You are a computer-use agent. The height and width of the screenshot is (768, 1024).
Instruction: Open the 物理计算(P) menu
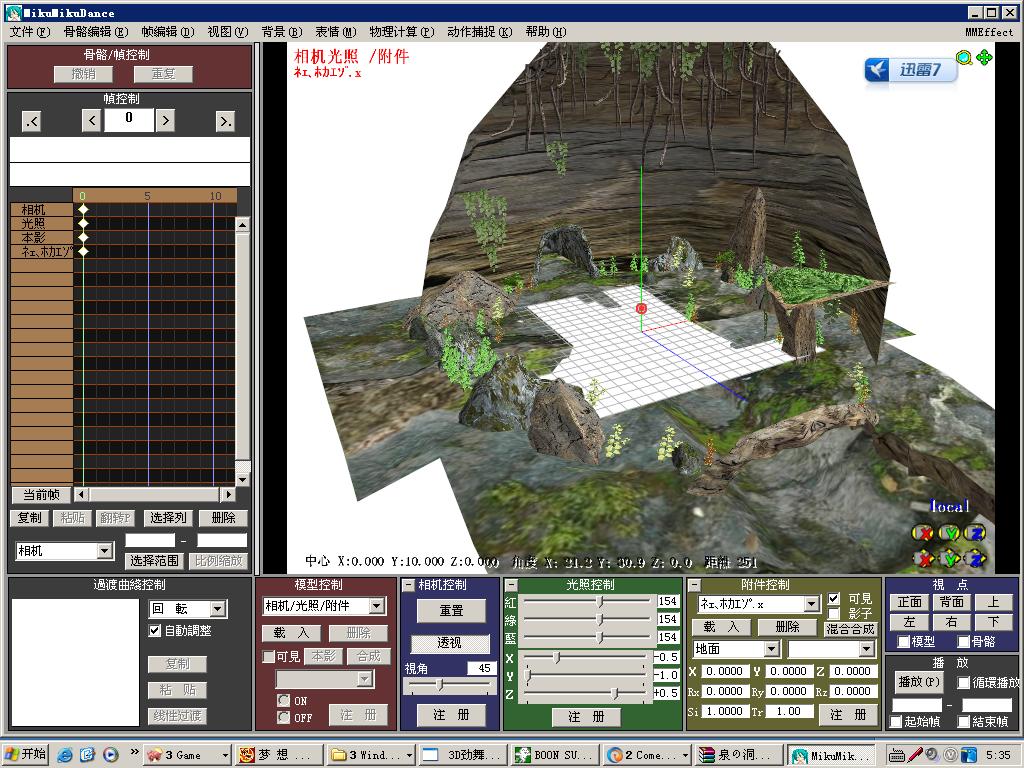tap(402, 32)
